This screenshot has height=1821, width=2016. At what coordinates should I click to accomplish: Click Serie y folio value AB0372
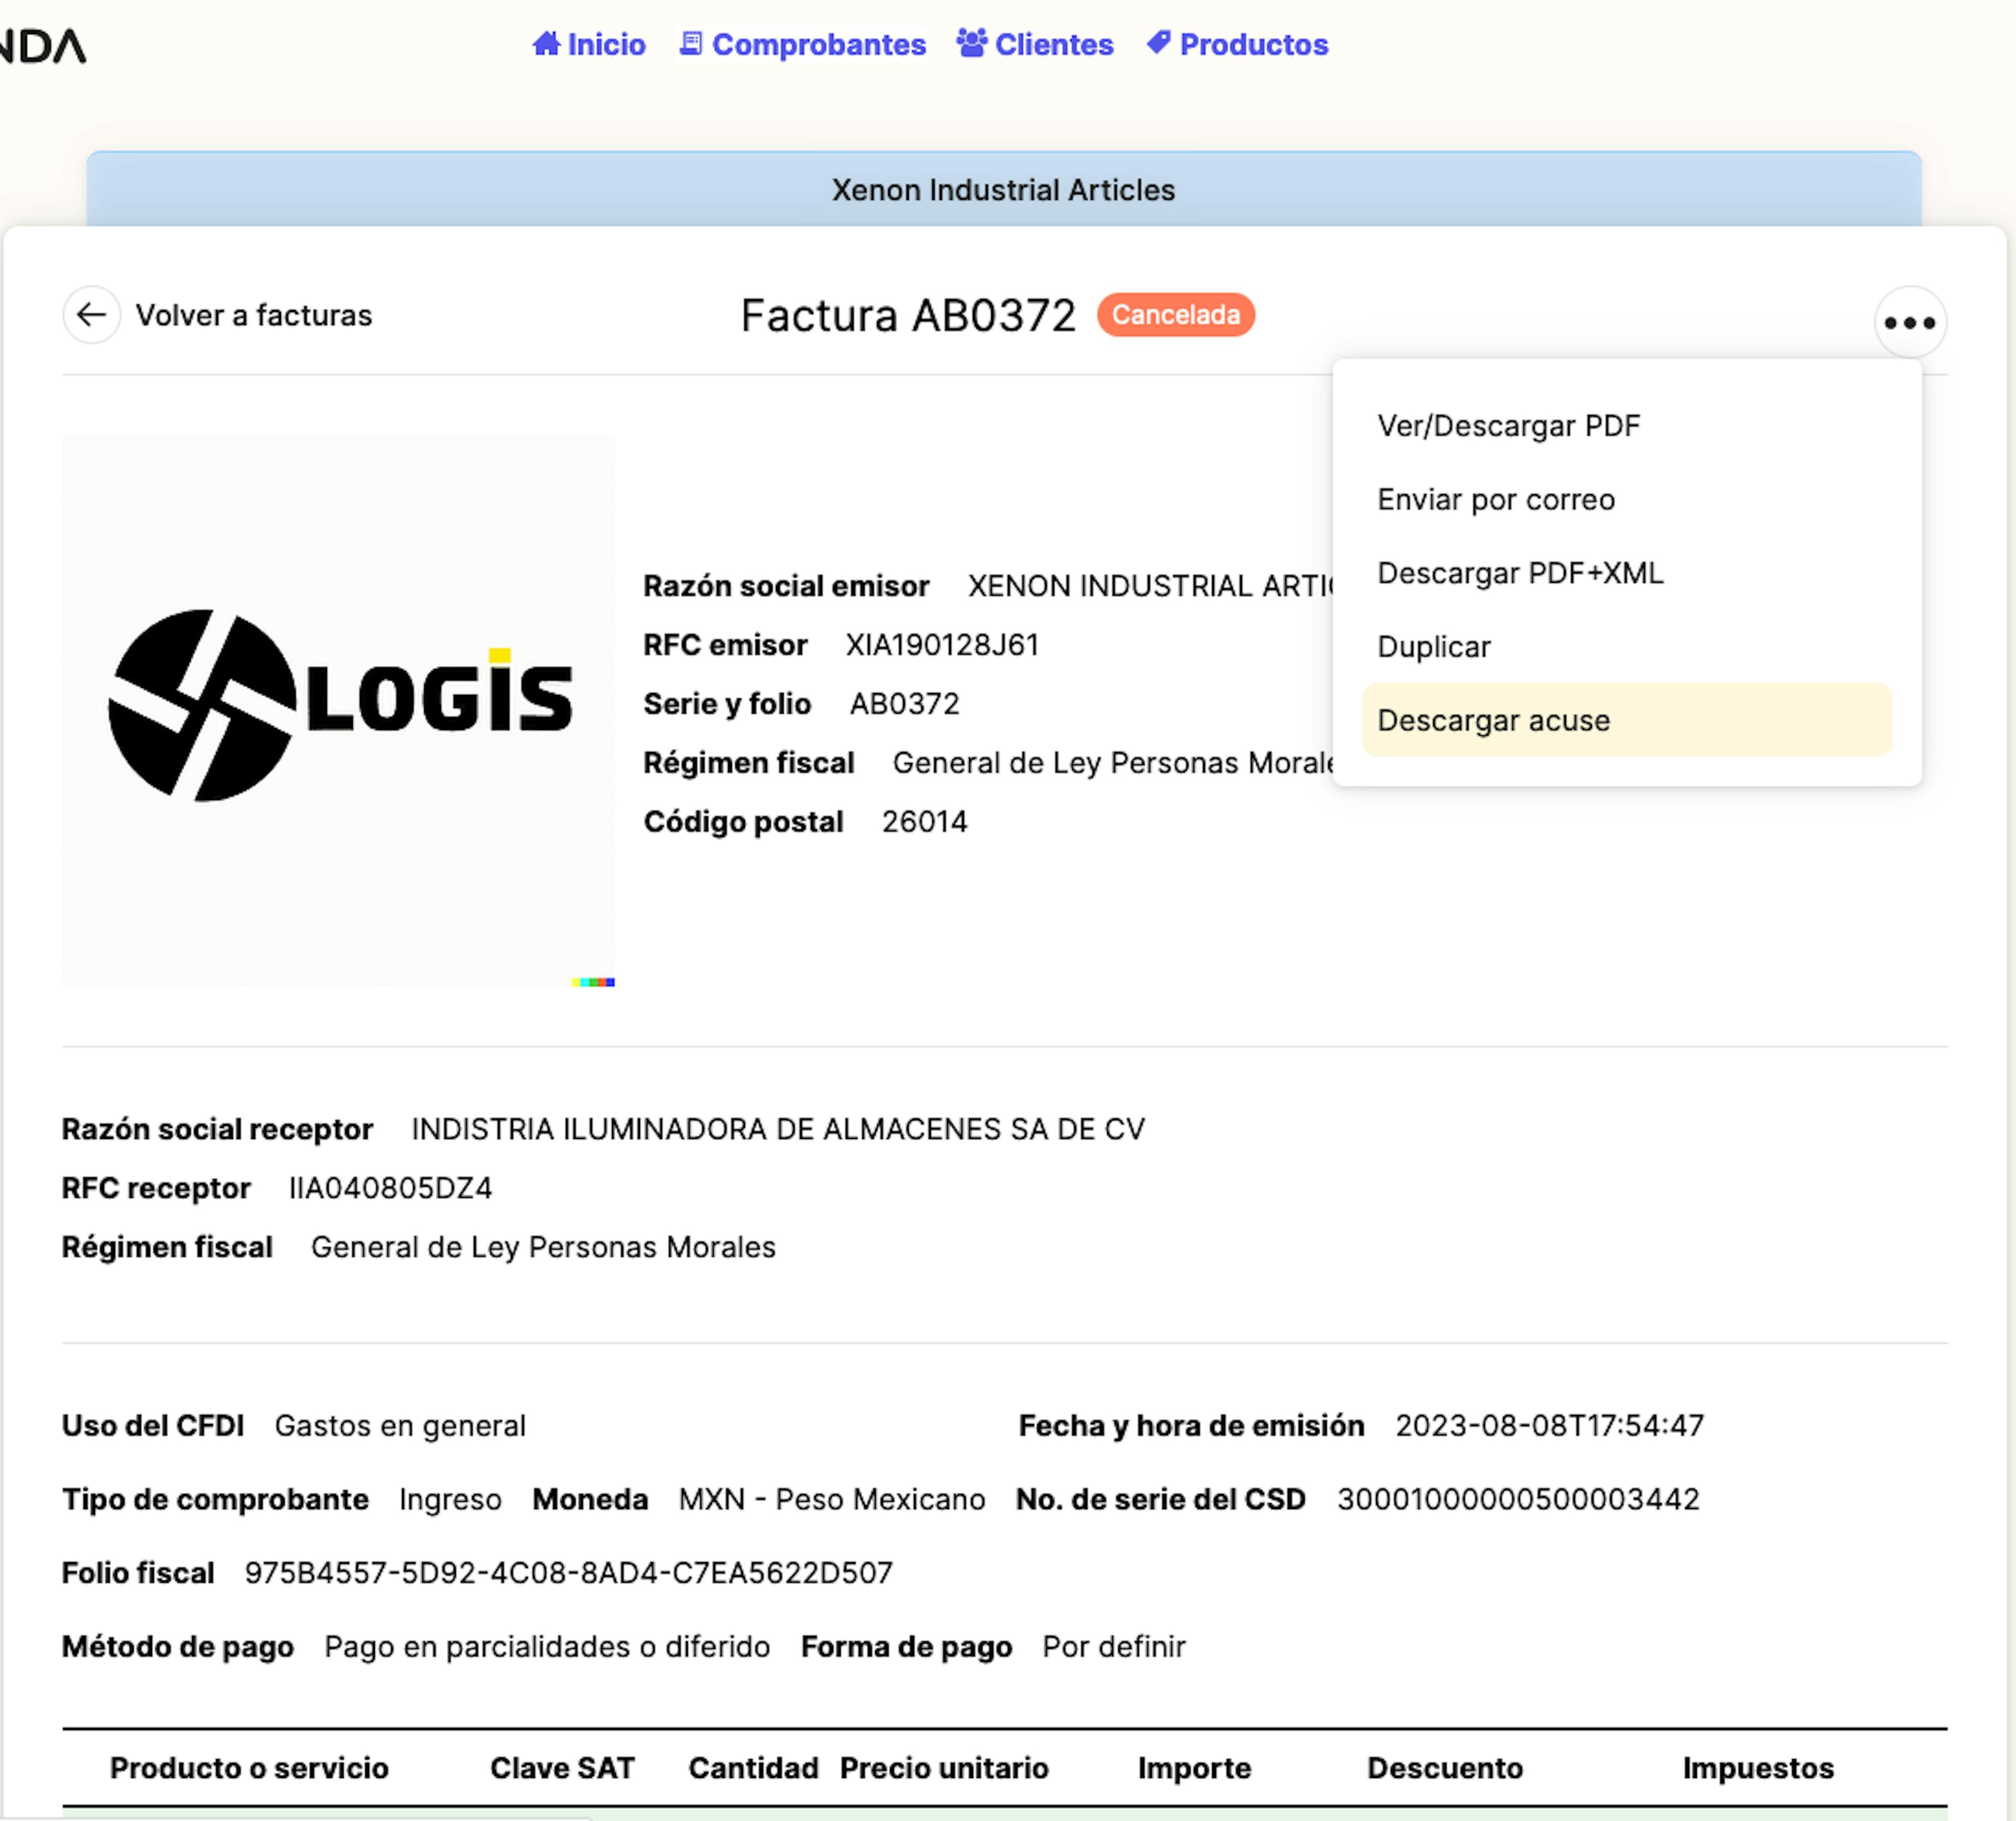coord(904,704)
